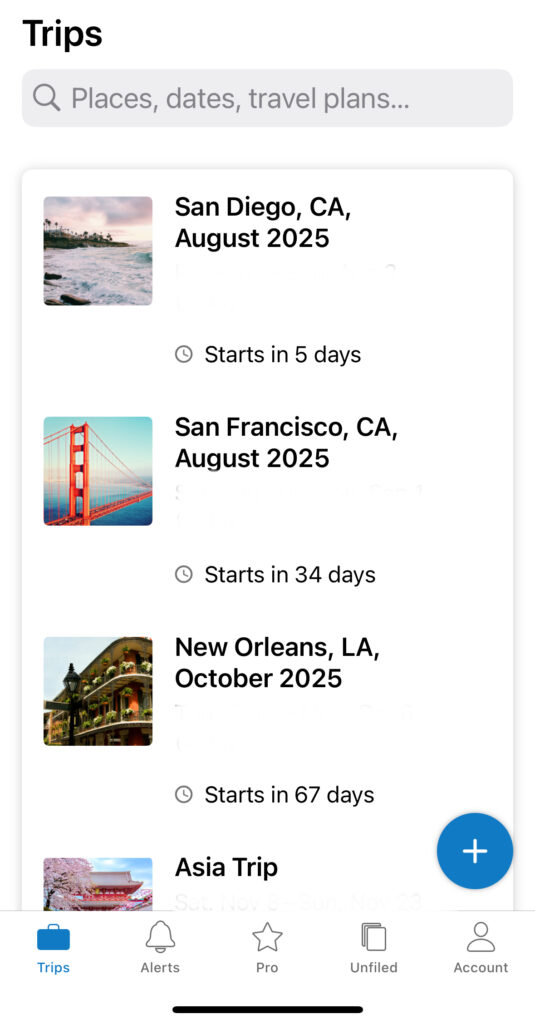Open the Unfiled documents icon
The image size is (535, 1024).
point(374,937)
